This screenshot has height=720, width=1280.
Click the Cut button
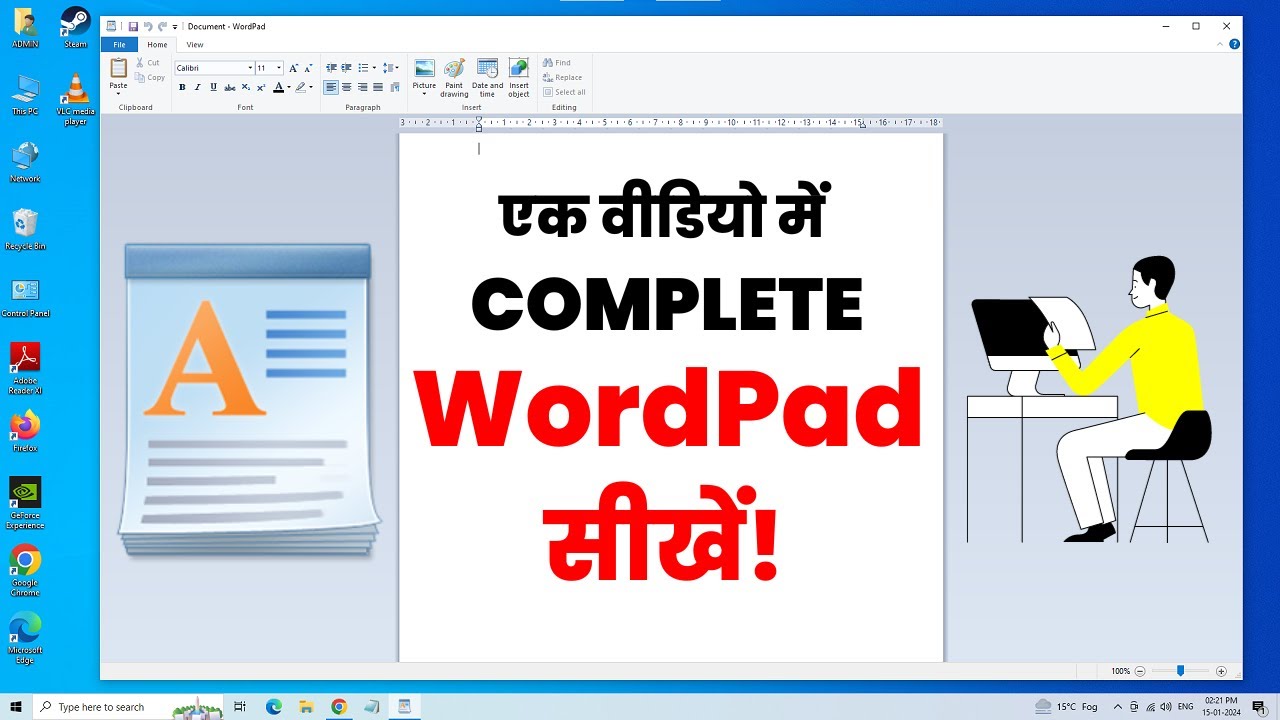[148, 63]
